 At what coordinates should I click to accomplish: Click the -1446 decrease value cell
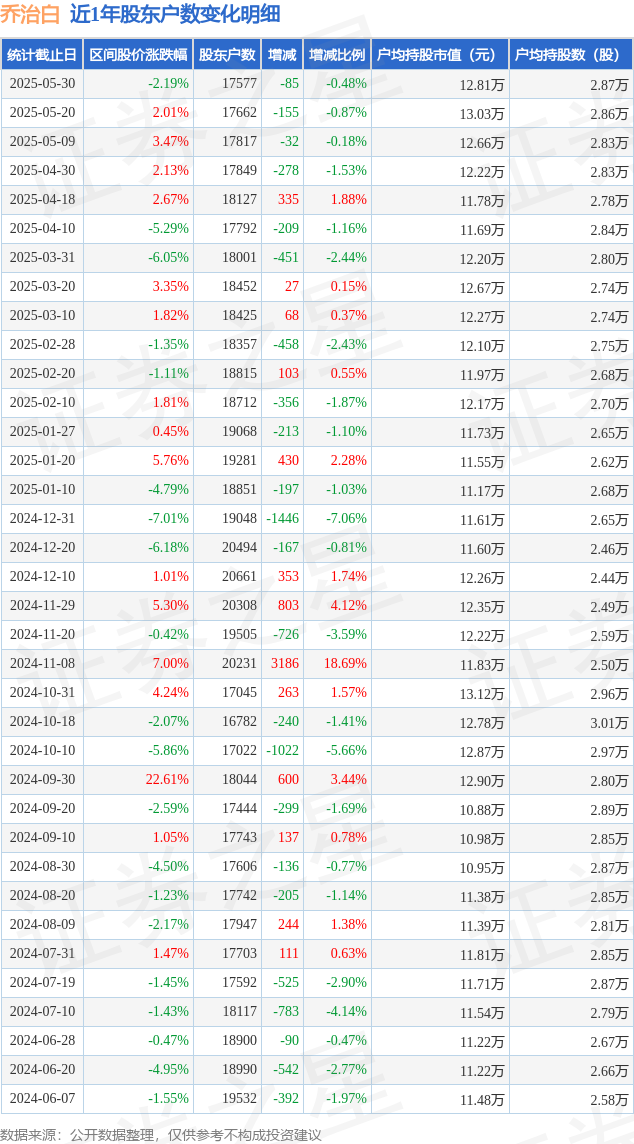point(282,519)
